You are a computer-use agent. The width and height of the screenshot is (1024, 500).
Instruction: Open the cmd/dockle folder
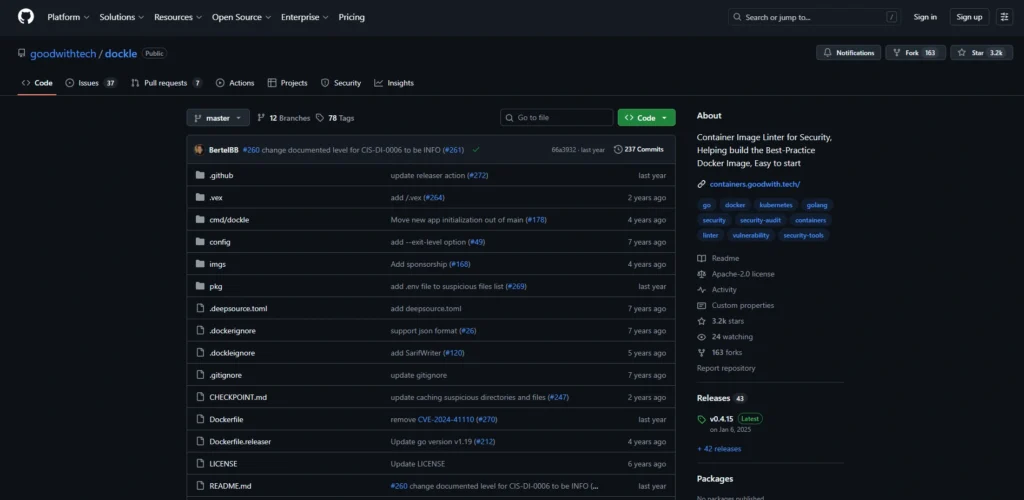pyautogui.click(x=229, y=220)
